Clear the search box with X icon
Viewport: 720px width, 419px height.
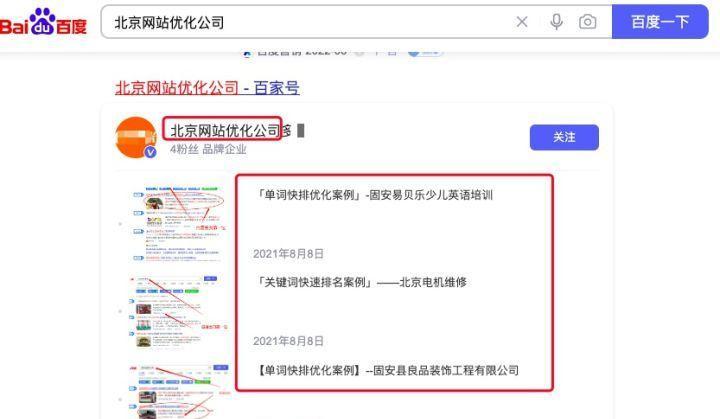point(522,22)
